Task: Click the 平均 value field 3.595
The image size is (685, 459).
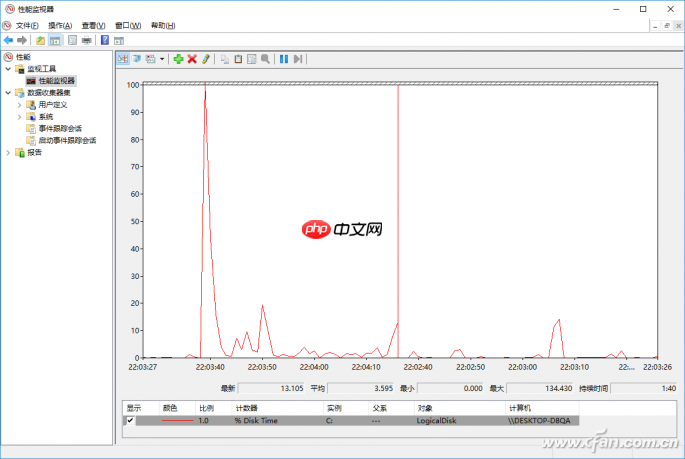Action: (361, 388)
